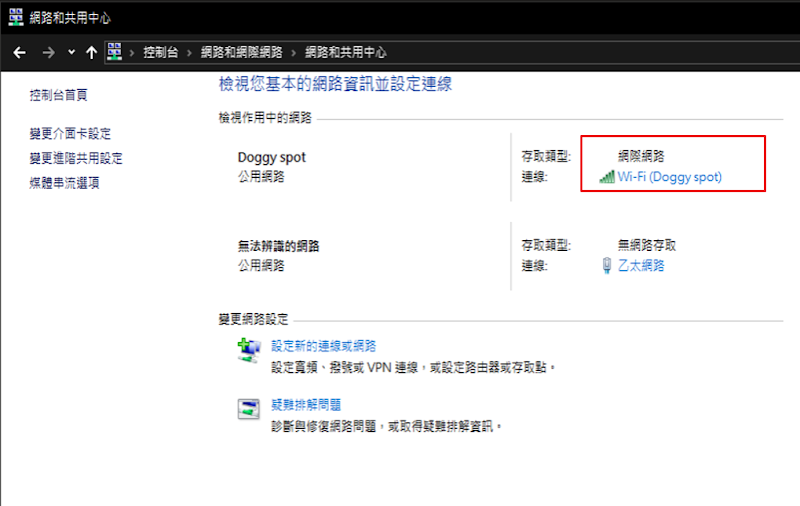
Task: Open 設定新的連線或網路 link
Action: coord(323,346)
